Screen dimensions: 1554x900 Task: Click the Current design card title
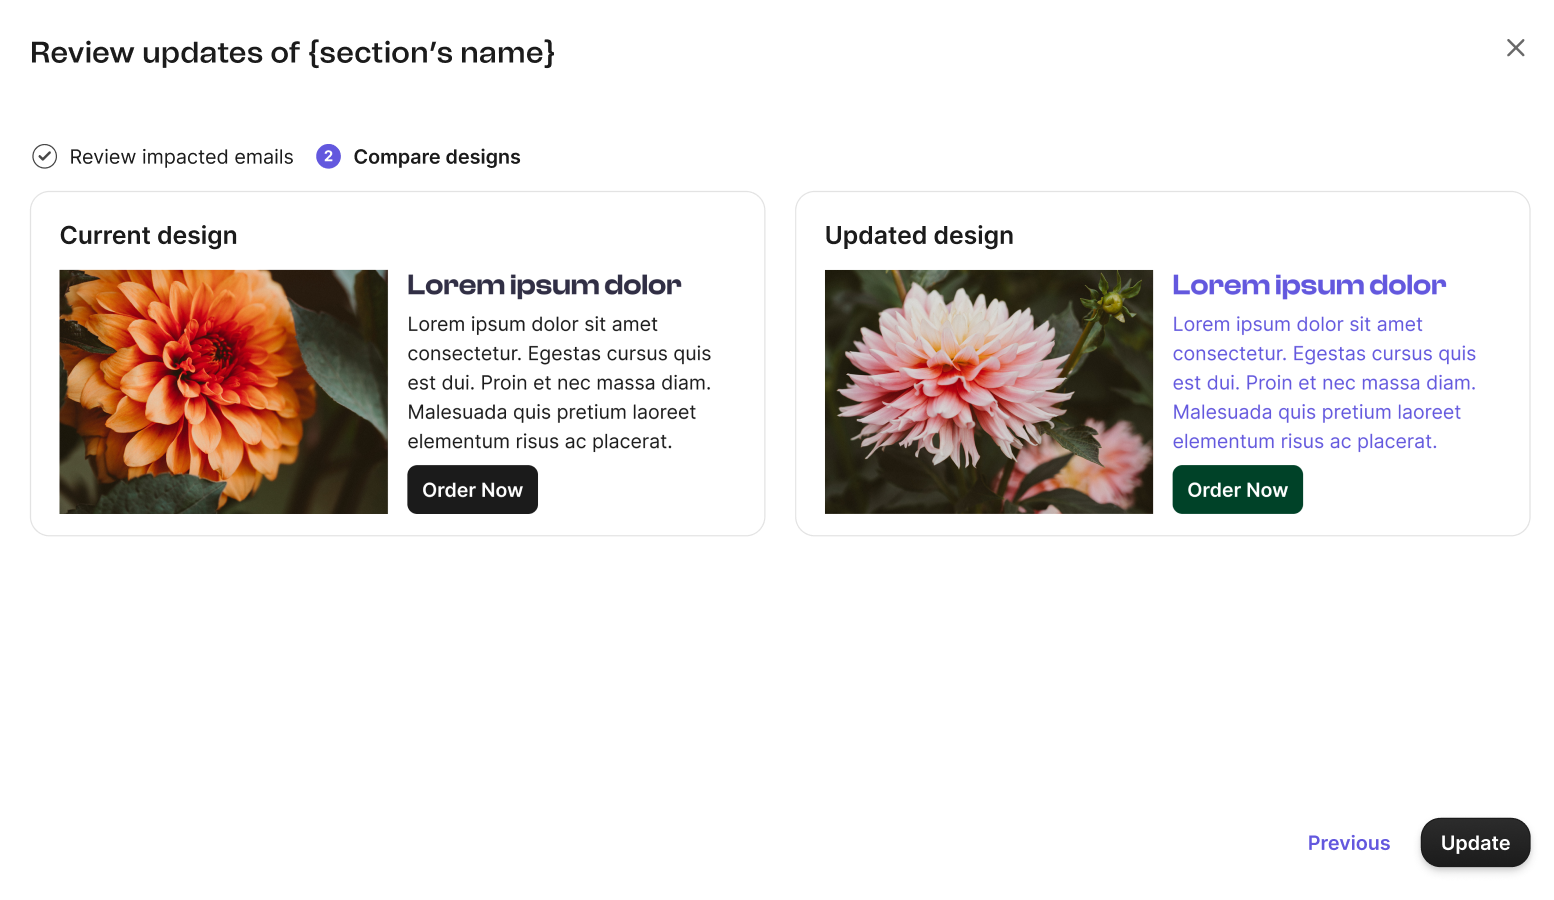[148, 235]
